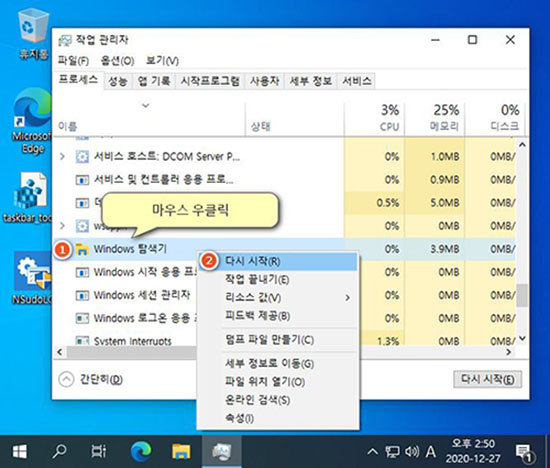The width and height of the screenshot is (550, 468).
Task: Click the Task Manager title bar icon
Action: click(x=65, y=40)
